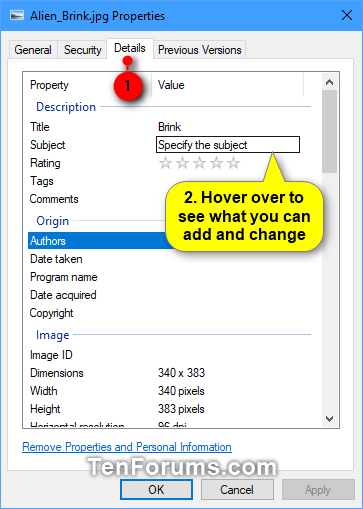The width and height of the screenshot is (363, 509).
Task: Open Remove Properties and Personal Information link
Action: tap(127, 447)
